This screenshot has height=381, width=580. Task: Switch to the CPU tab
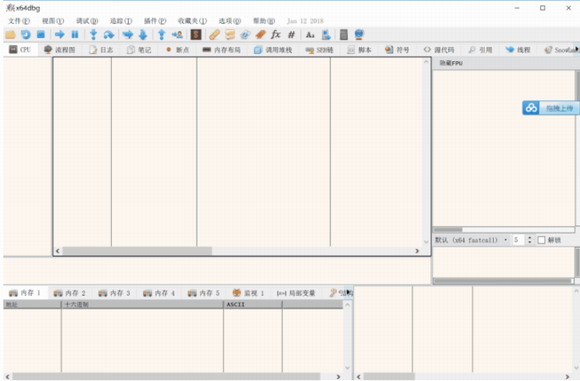pyautogui.click(x=20, y=50)
